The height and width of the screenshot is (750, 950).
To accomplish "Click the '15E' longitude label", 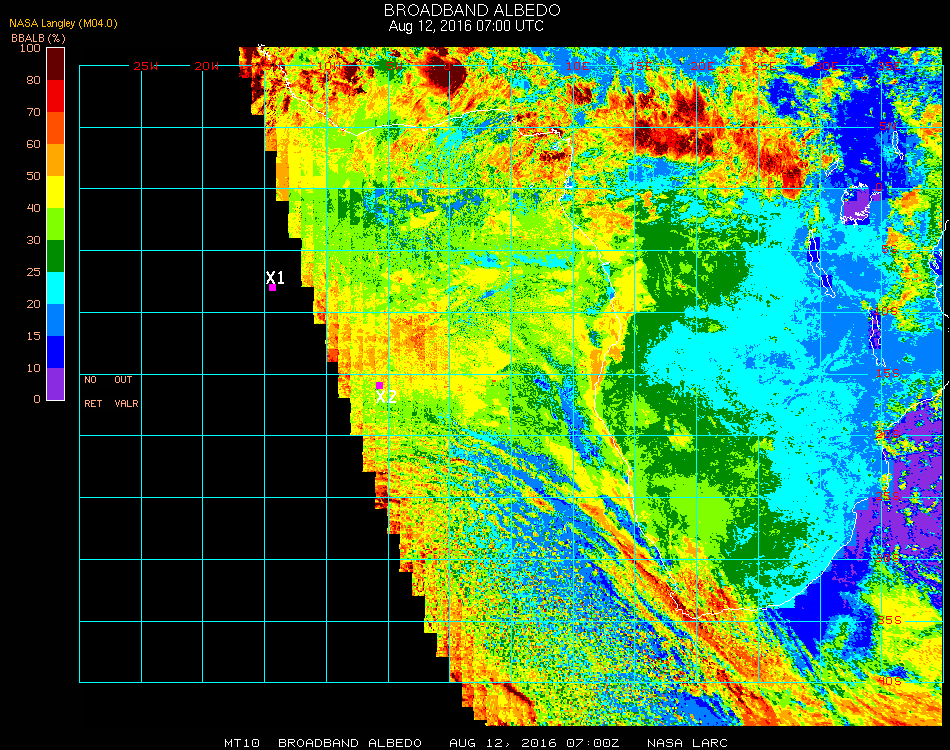I will 639,66.
